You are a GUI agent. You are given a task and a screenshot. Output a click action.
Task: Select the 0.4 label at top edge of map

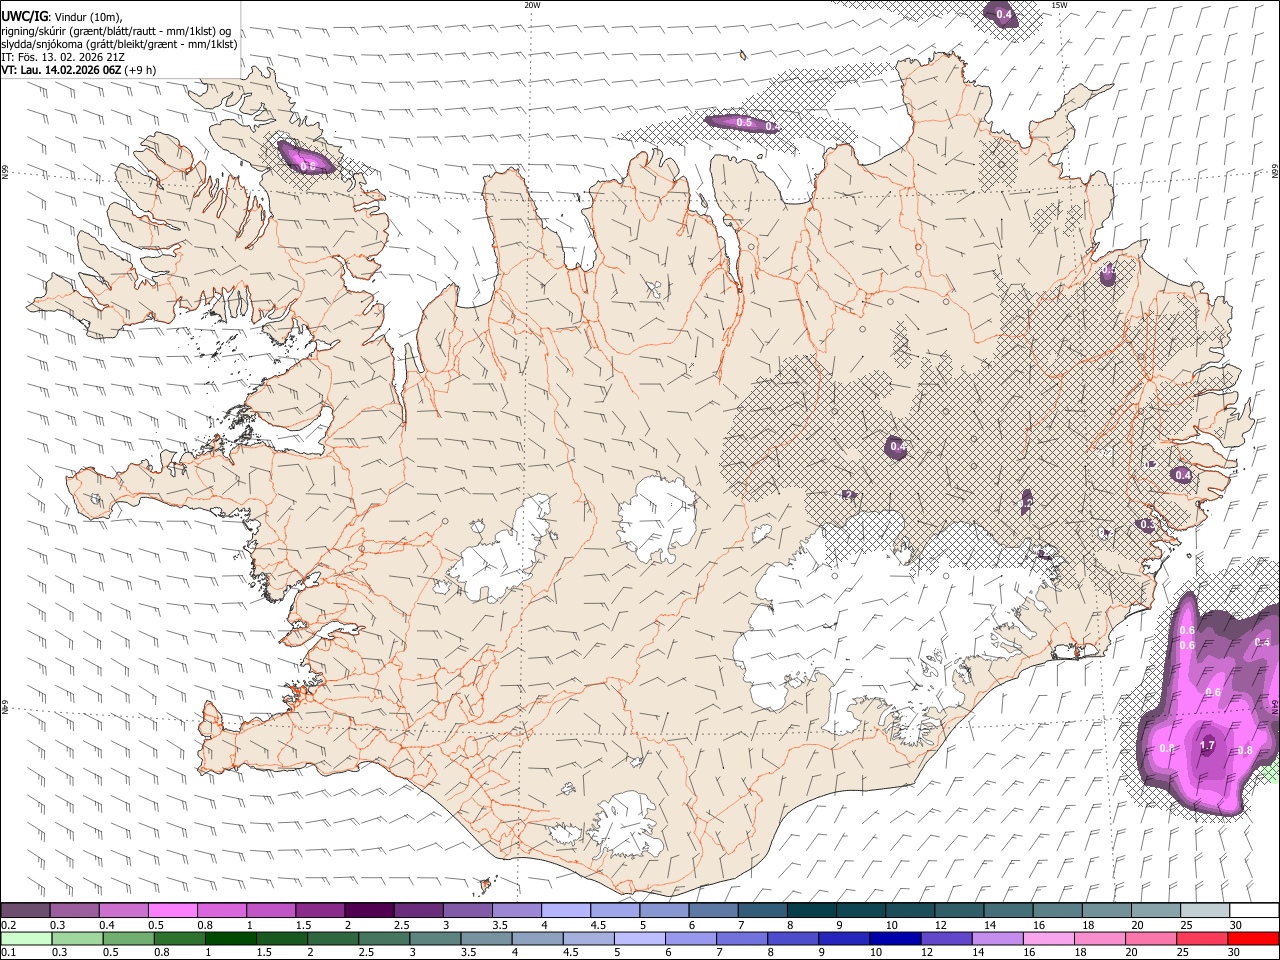pos(1003,15)
